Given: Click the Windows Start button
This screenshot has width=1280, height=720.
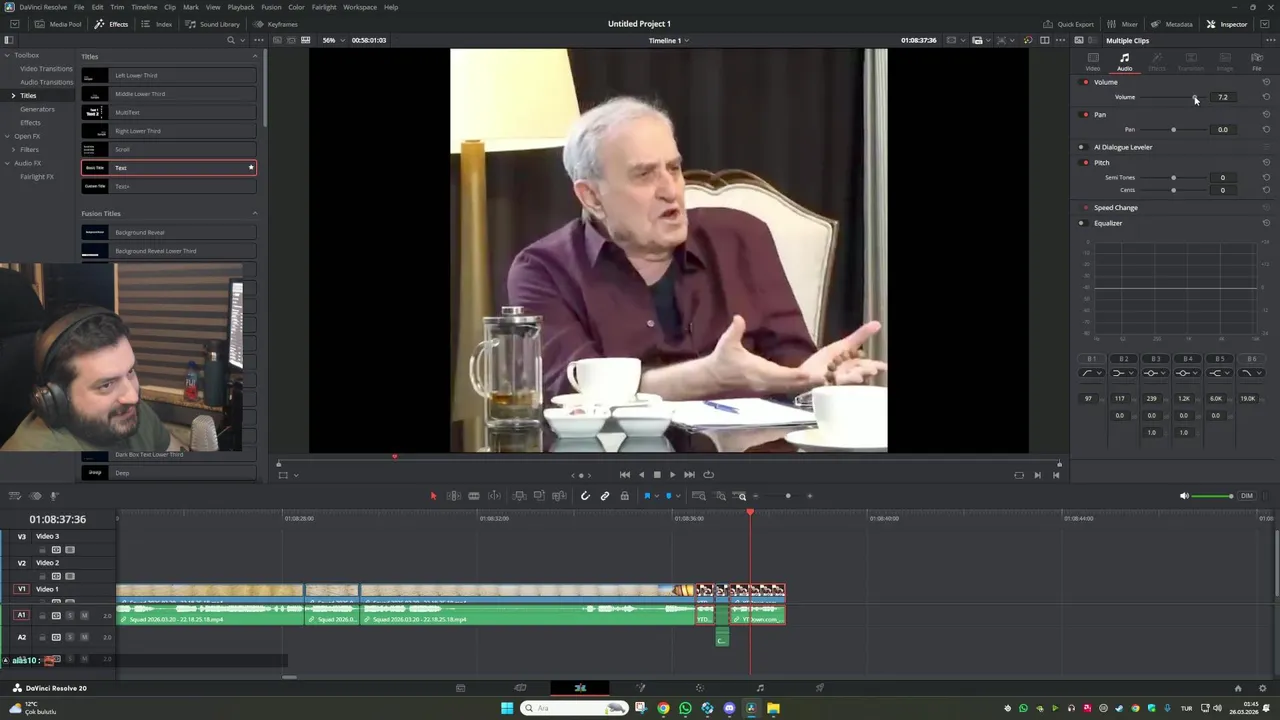Looking at the screenshot, I should pyautogui.click(x=507, y=708).
